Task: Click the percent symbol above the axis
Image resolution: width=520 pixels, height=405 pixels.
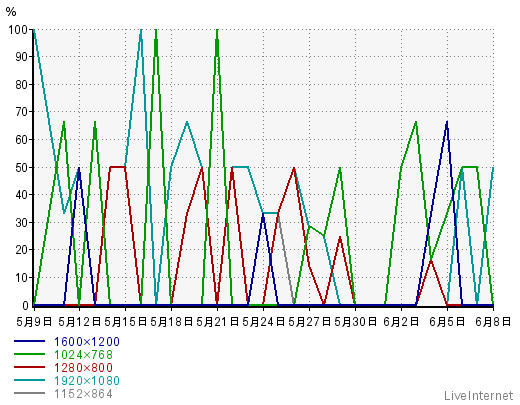Action: tap(11, 12)
